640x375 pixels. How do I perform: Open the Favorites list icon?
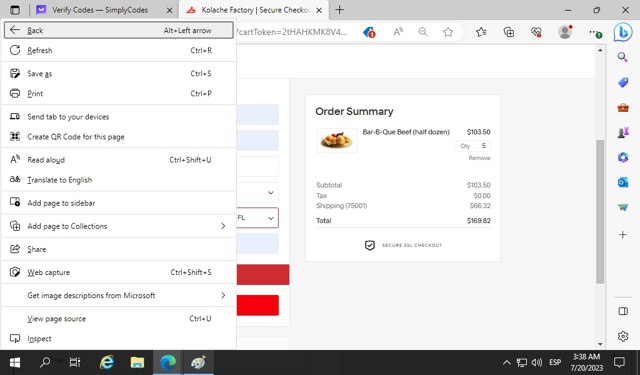(481, 32)
